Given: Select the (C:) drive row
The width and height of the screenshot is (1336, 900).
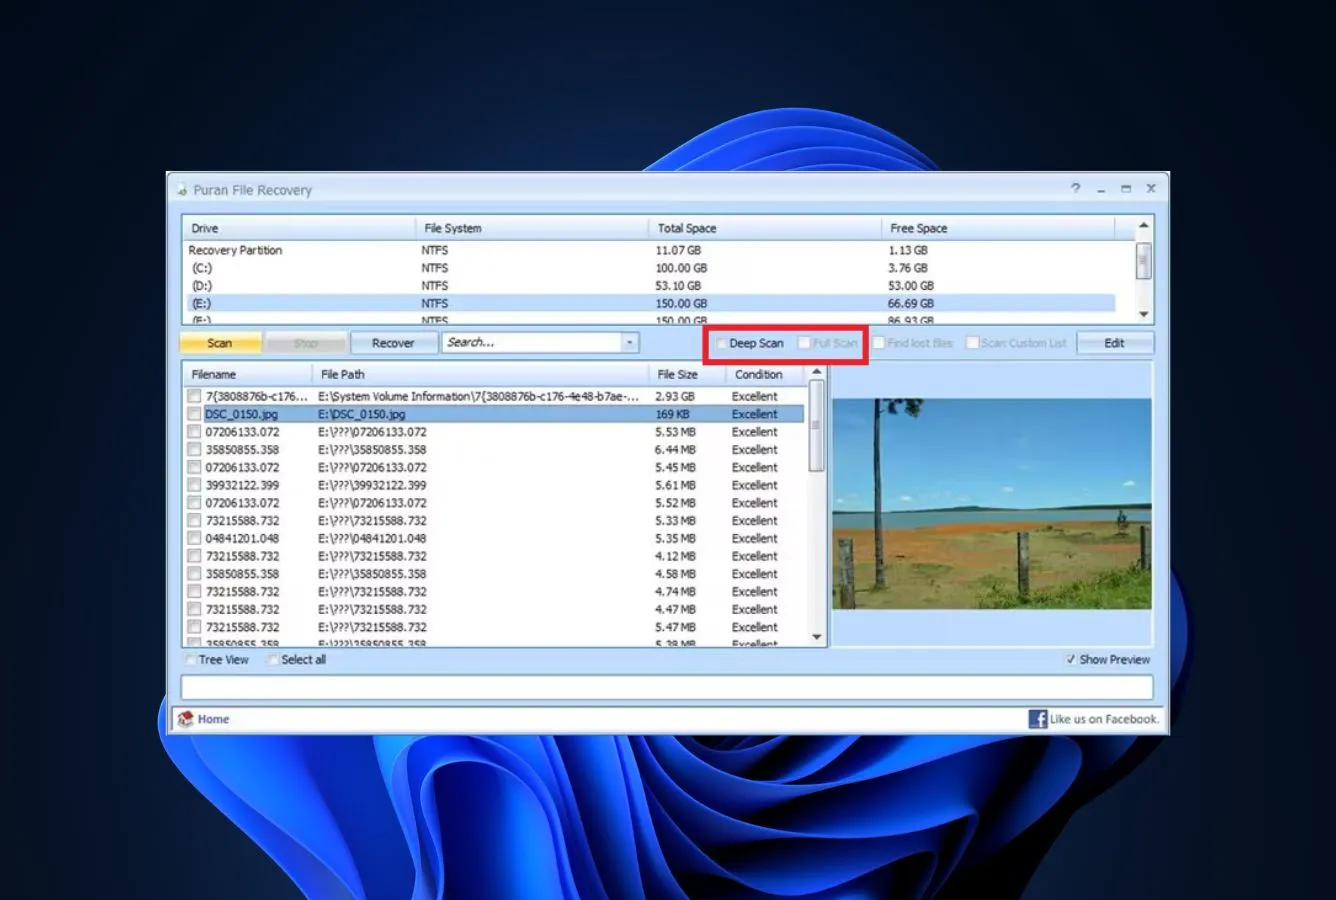Looking at the screenshot, I should (x=649, y=268).
